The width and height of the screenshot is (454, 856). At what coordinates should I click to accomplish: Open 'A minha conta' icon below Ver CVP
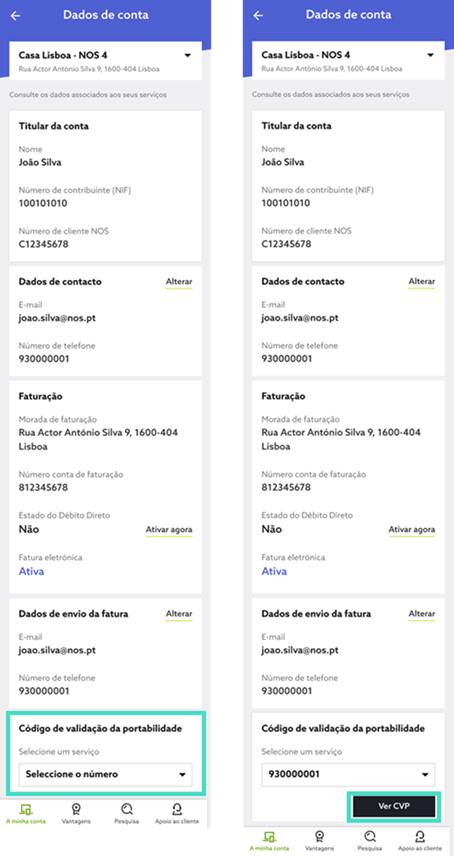[269, 841]
